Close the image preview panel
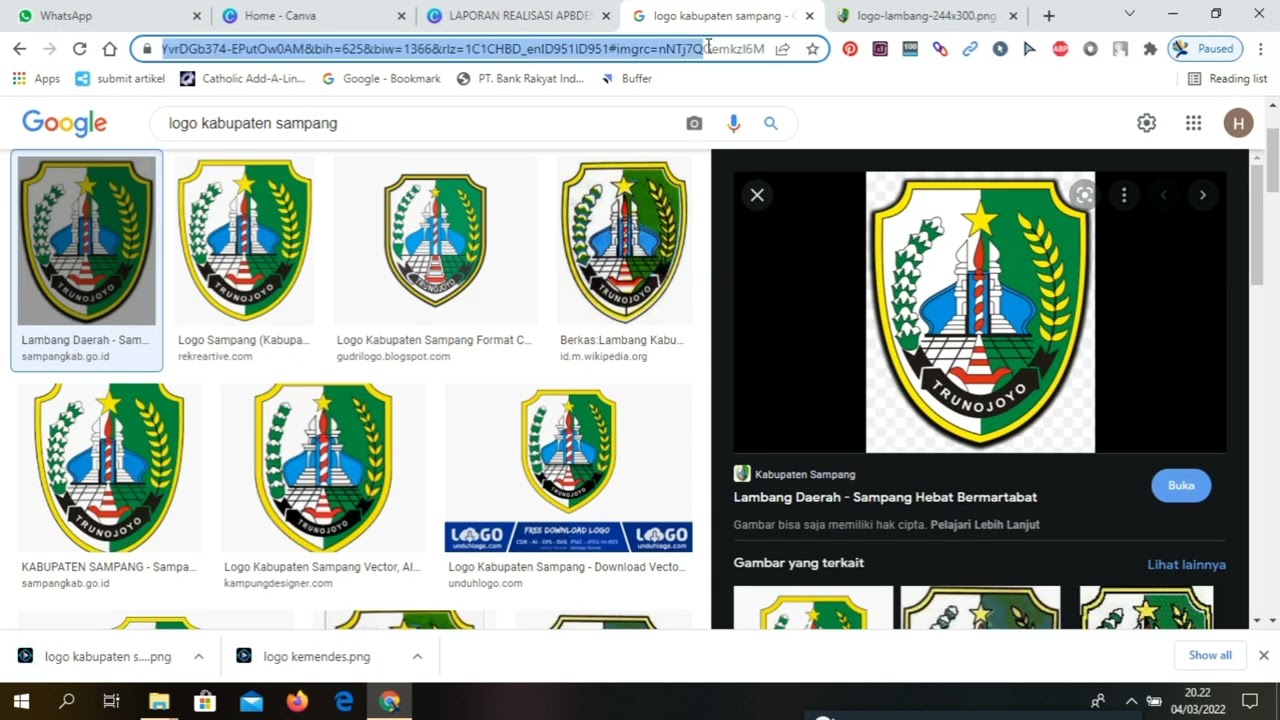This screenshot has height=720, width=1280. 757,195
